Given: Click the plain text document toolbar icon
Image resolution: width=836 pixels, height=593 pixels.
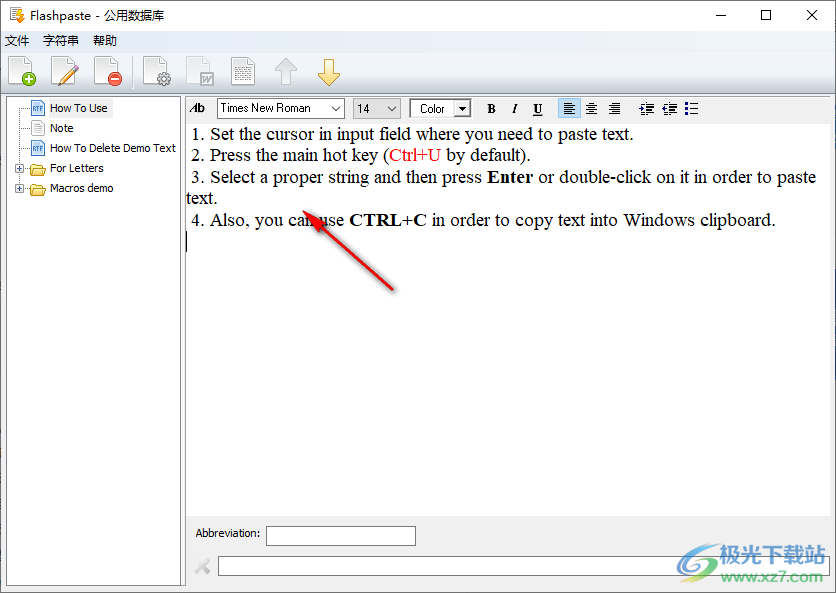Looking at the screenshot, I should [x=243, y=71].
